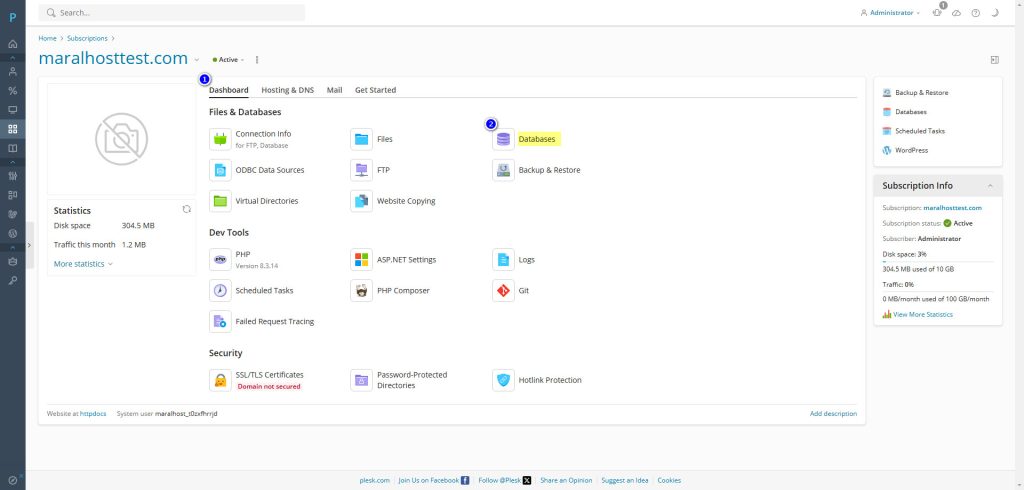Open Hotlink Protection

549,380
